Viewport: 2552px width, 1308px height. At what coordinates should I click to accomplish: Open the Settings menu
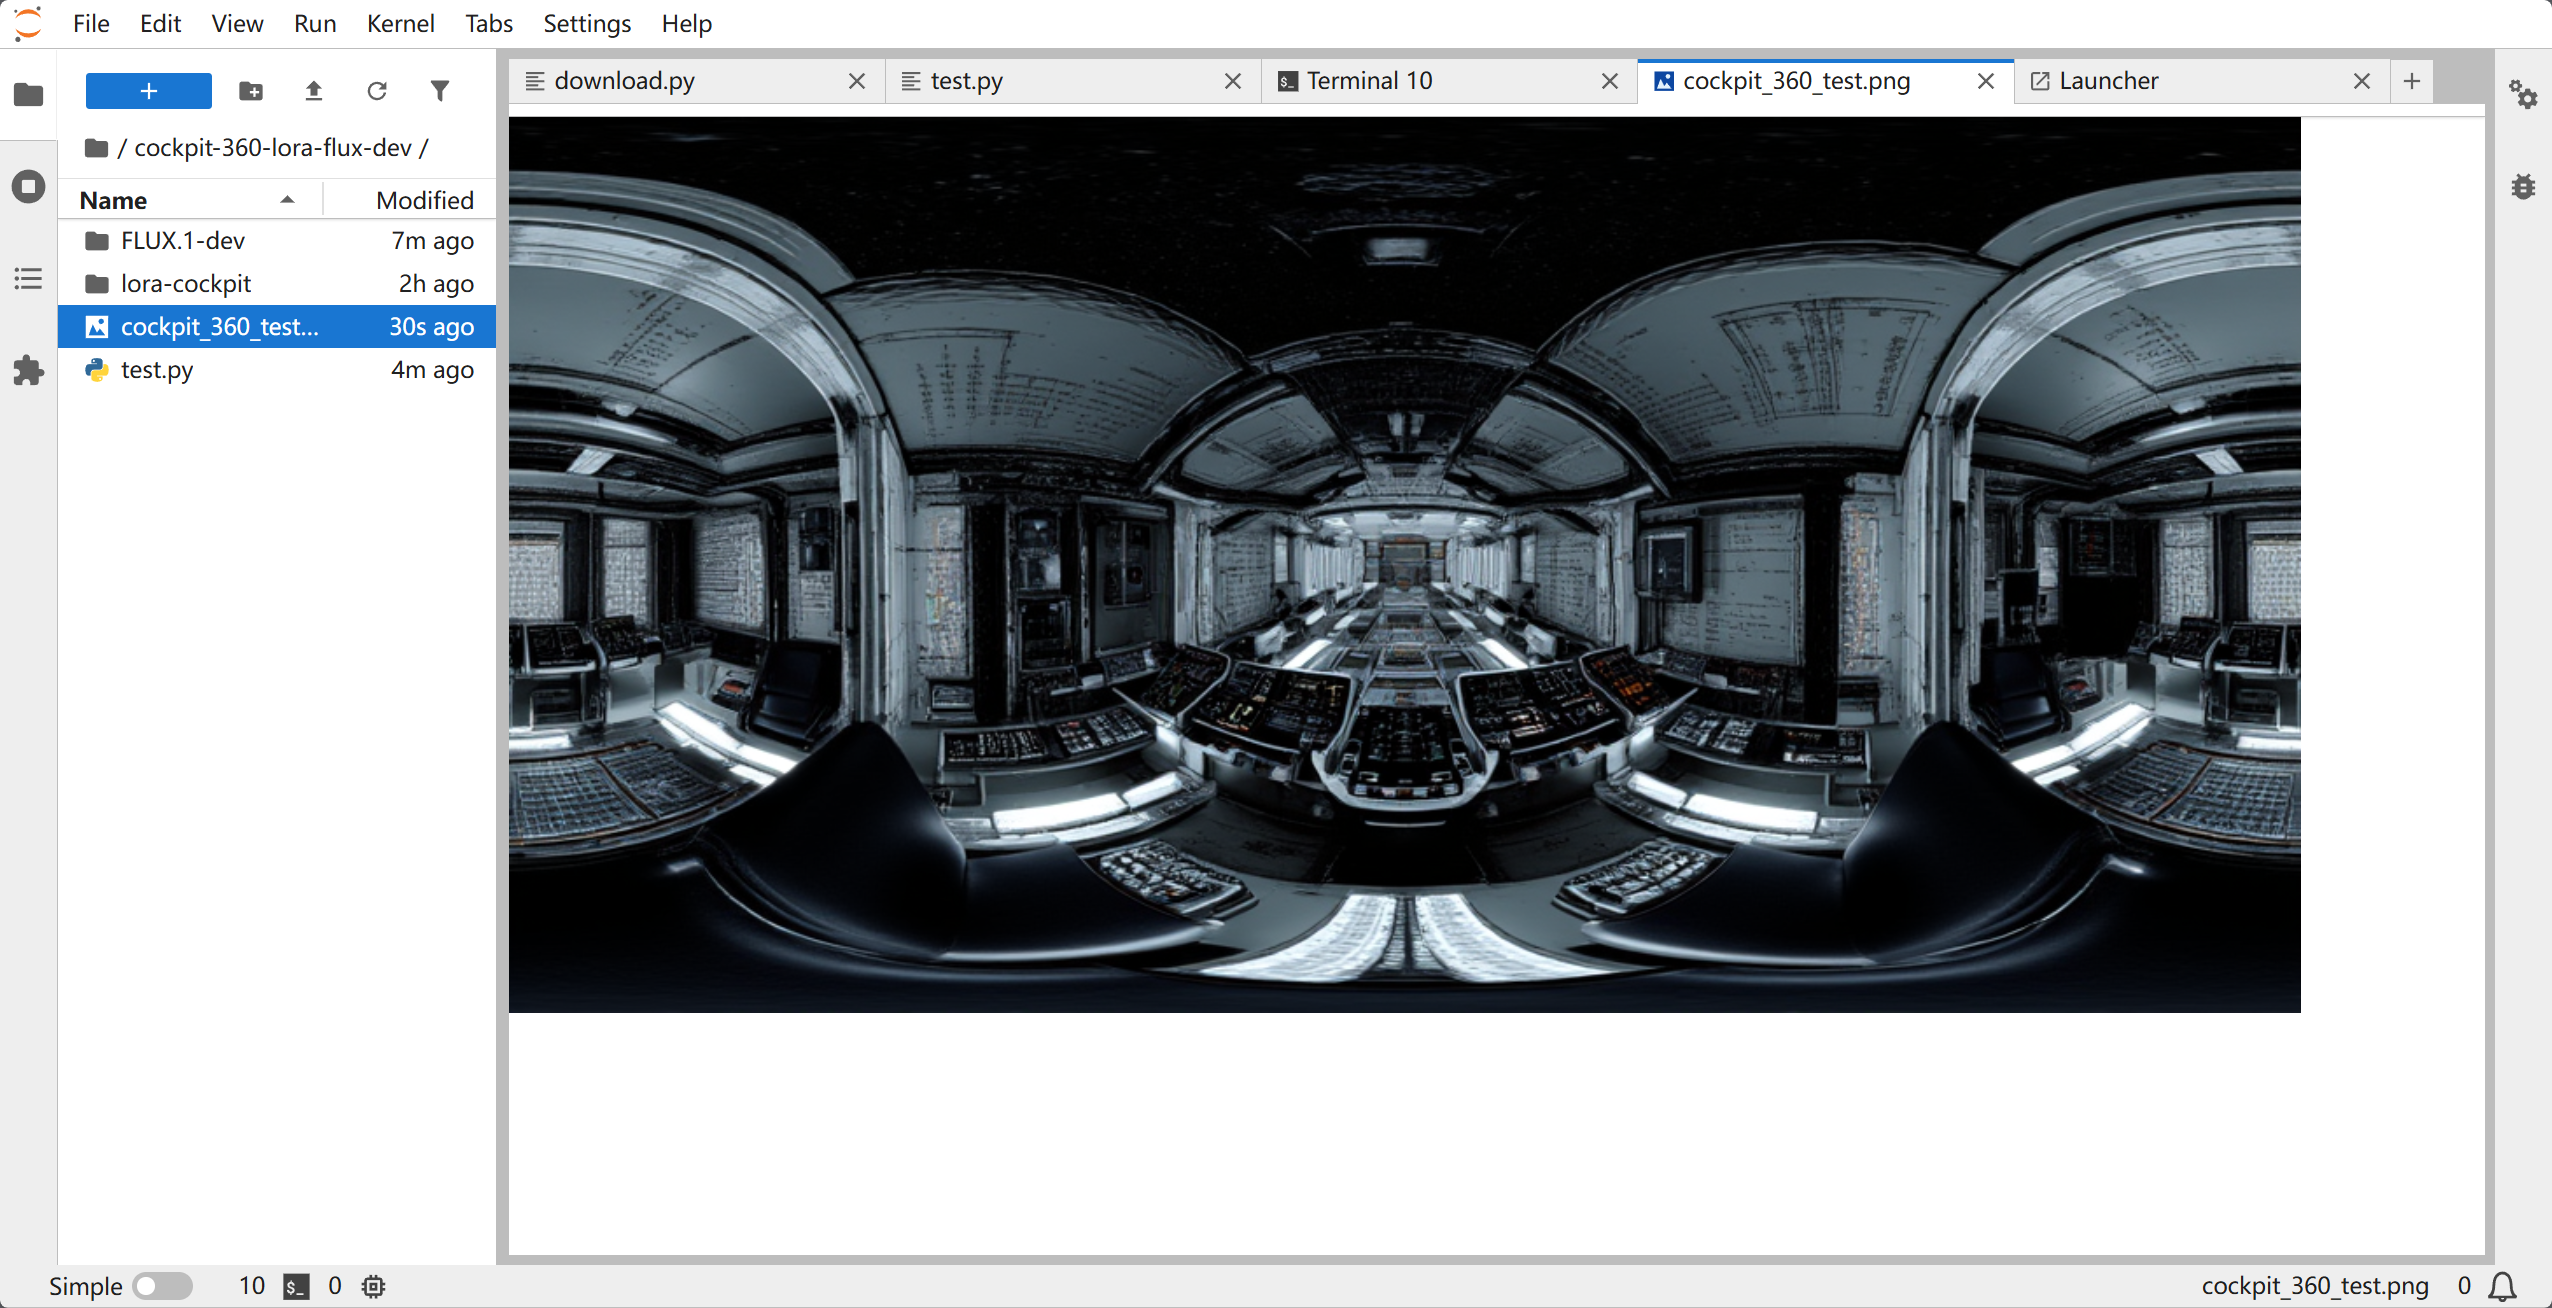click(587, 23)
